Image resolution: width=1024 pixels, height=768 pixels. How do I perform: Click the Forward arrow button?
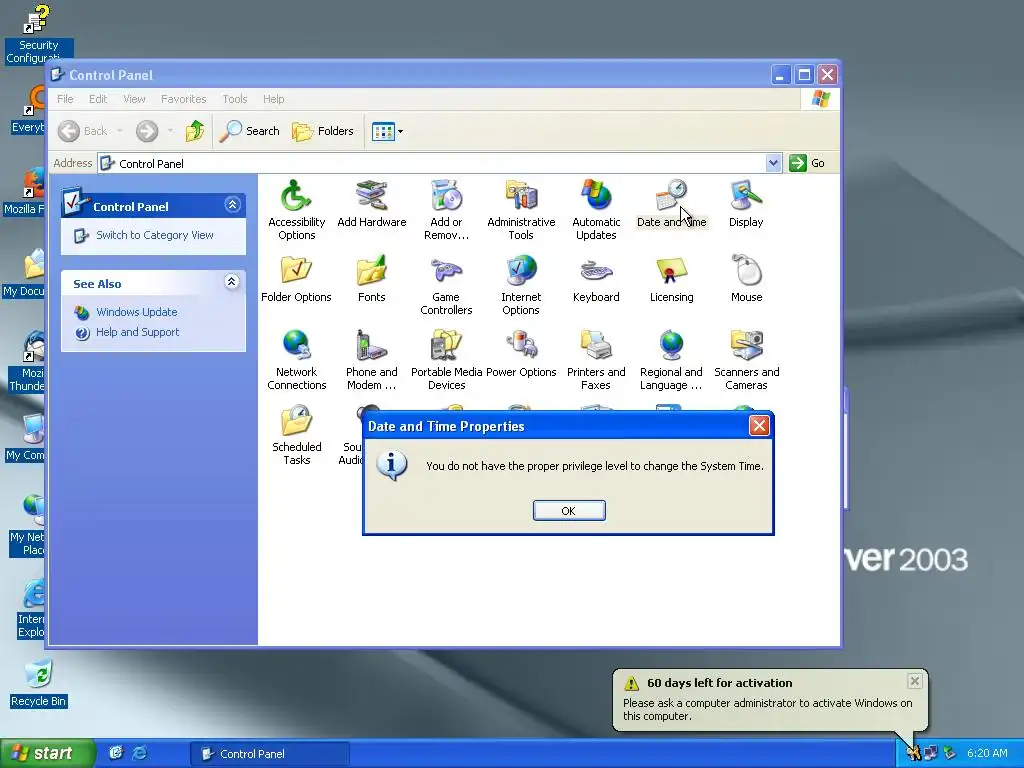(147, 131)
